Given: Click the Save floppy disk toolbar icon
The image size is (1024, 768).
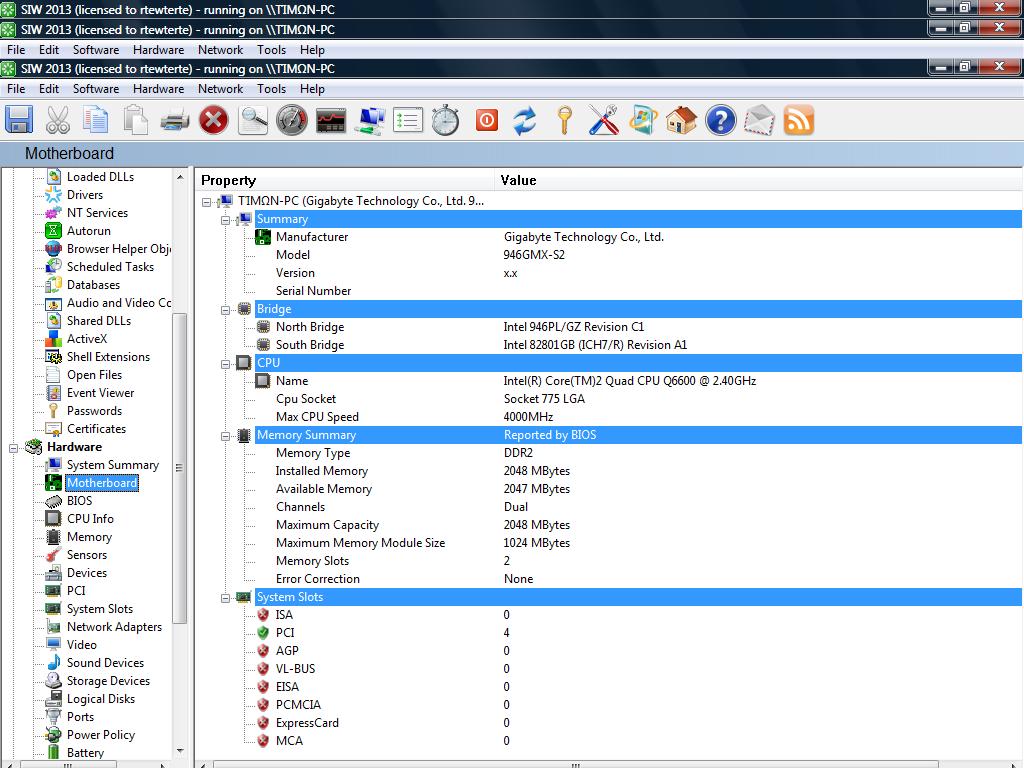Looking at the screenshot, I should [x=19, y=120].
